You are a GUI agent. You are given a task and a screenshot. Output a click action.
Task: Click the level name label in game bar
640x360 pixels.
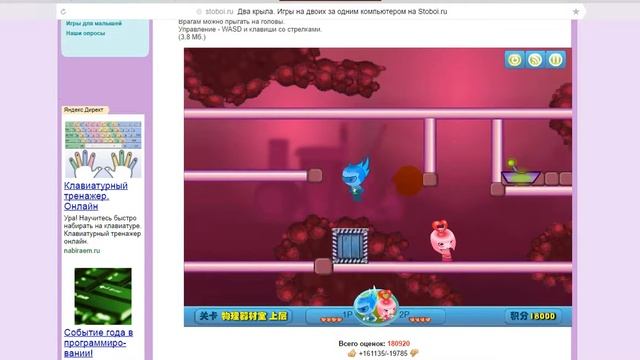point(243,316)
